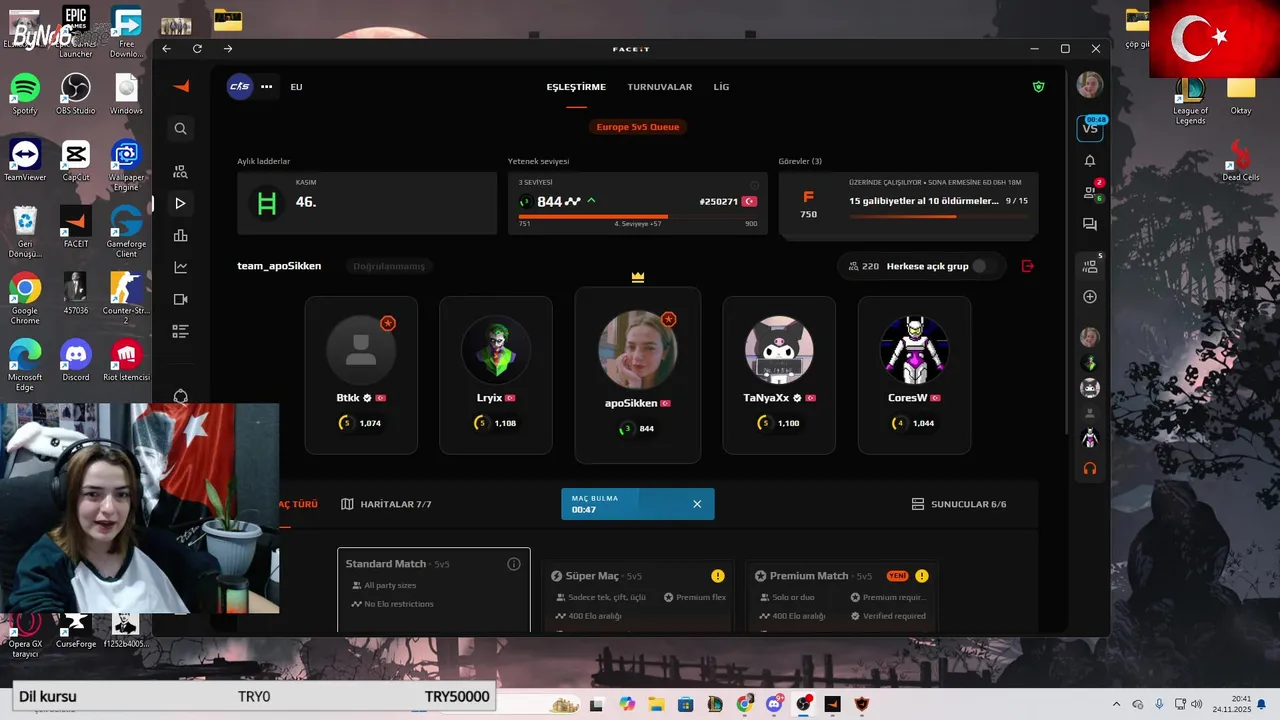Viewport: 1280px width, 720px height.
Task: Open the VS match timer widget
Action: point(1090,128)
